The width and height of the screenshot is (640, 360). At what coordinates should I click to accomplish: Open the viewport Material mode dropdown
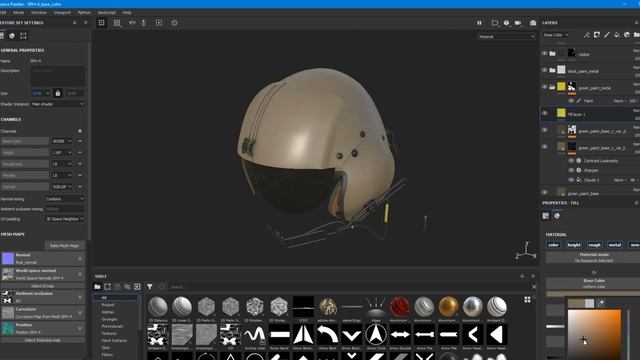coord(506,37)
